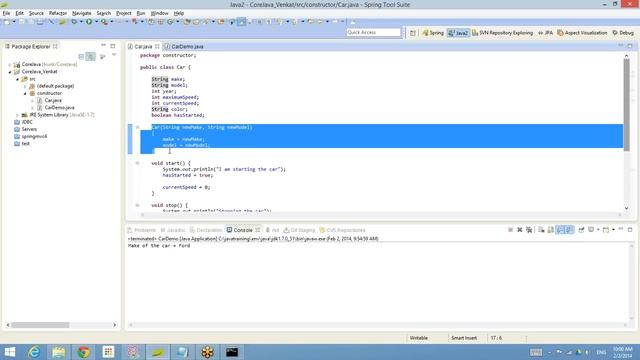Select the Java2 perspective button
This screenshot has height=360, width=640.
(458, 33)
